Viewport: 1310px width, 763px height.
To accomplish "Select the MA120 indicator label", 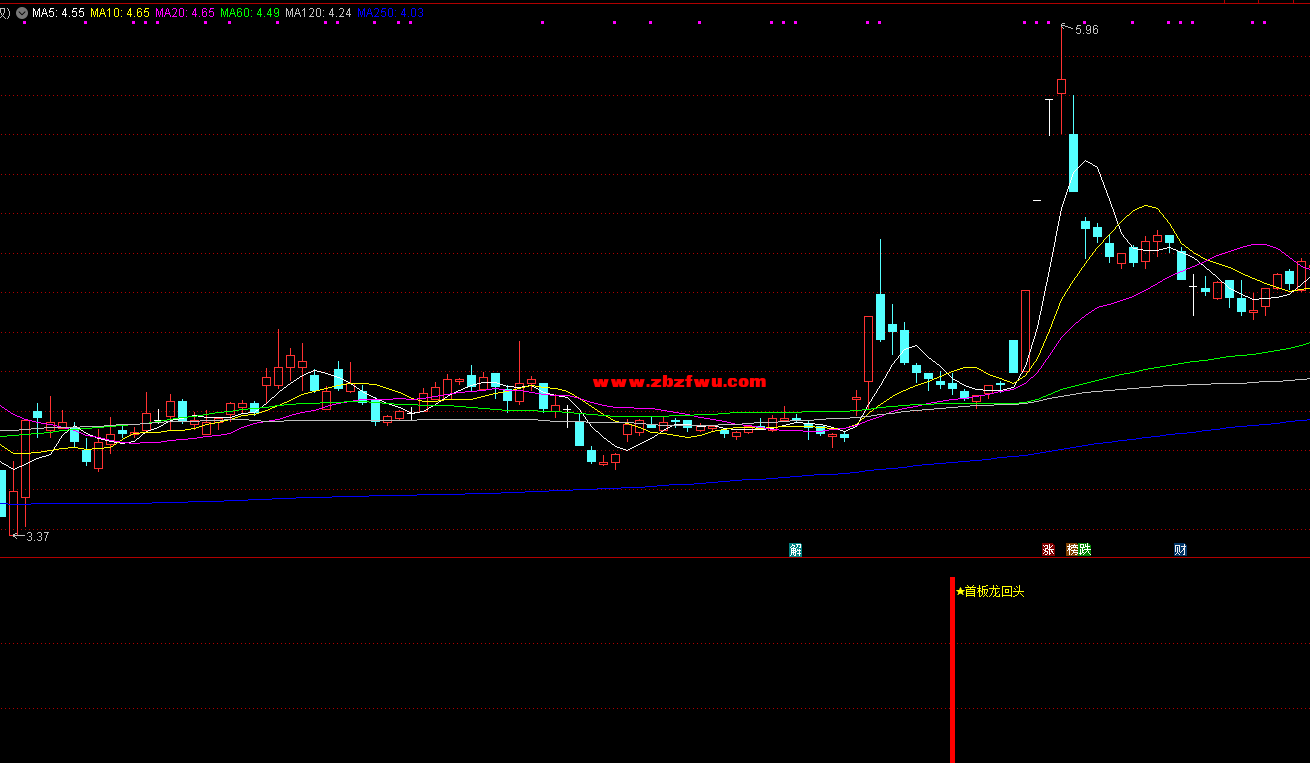I will [318, 13].
